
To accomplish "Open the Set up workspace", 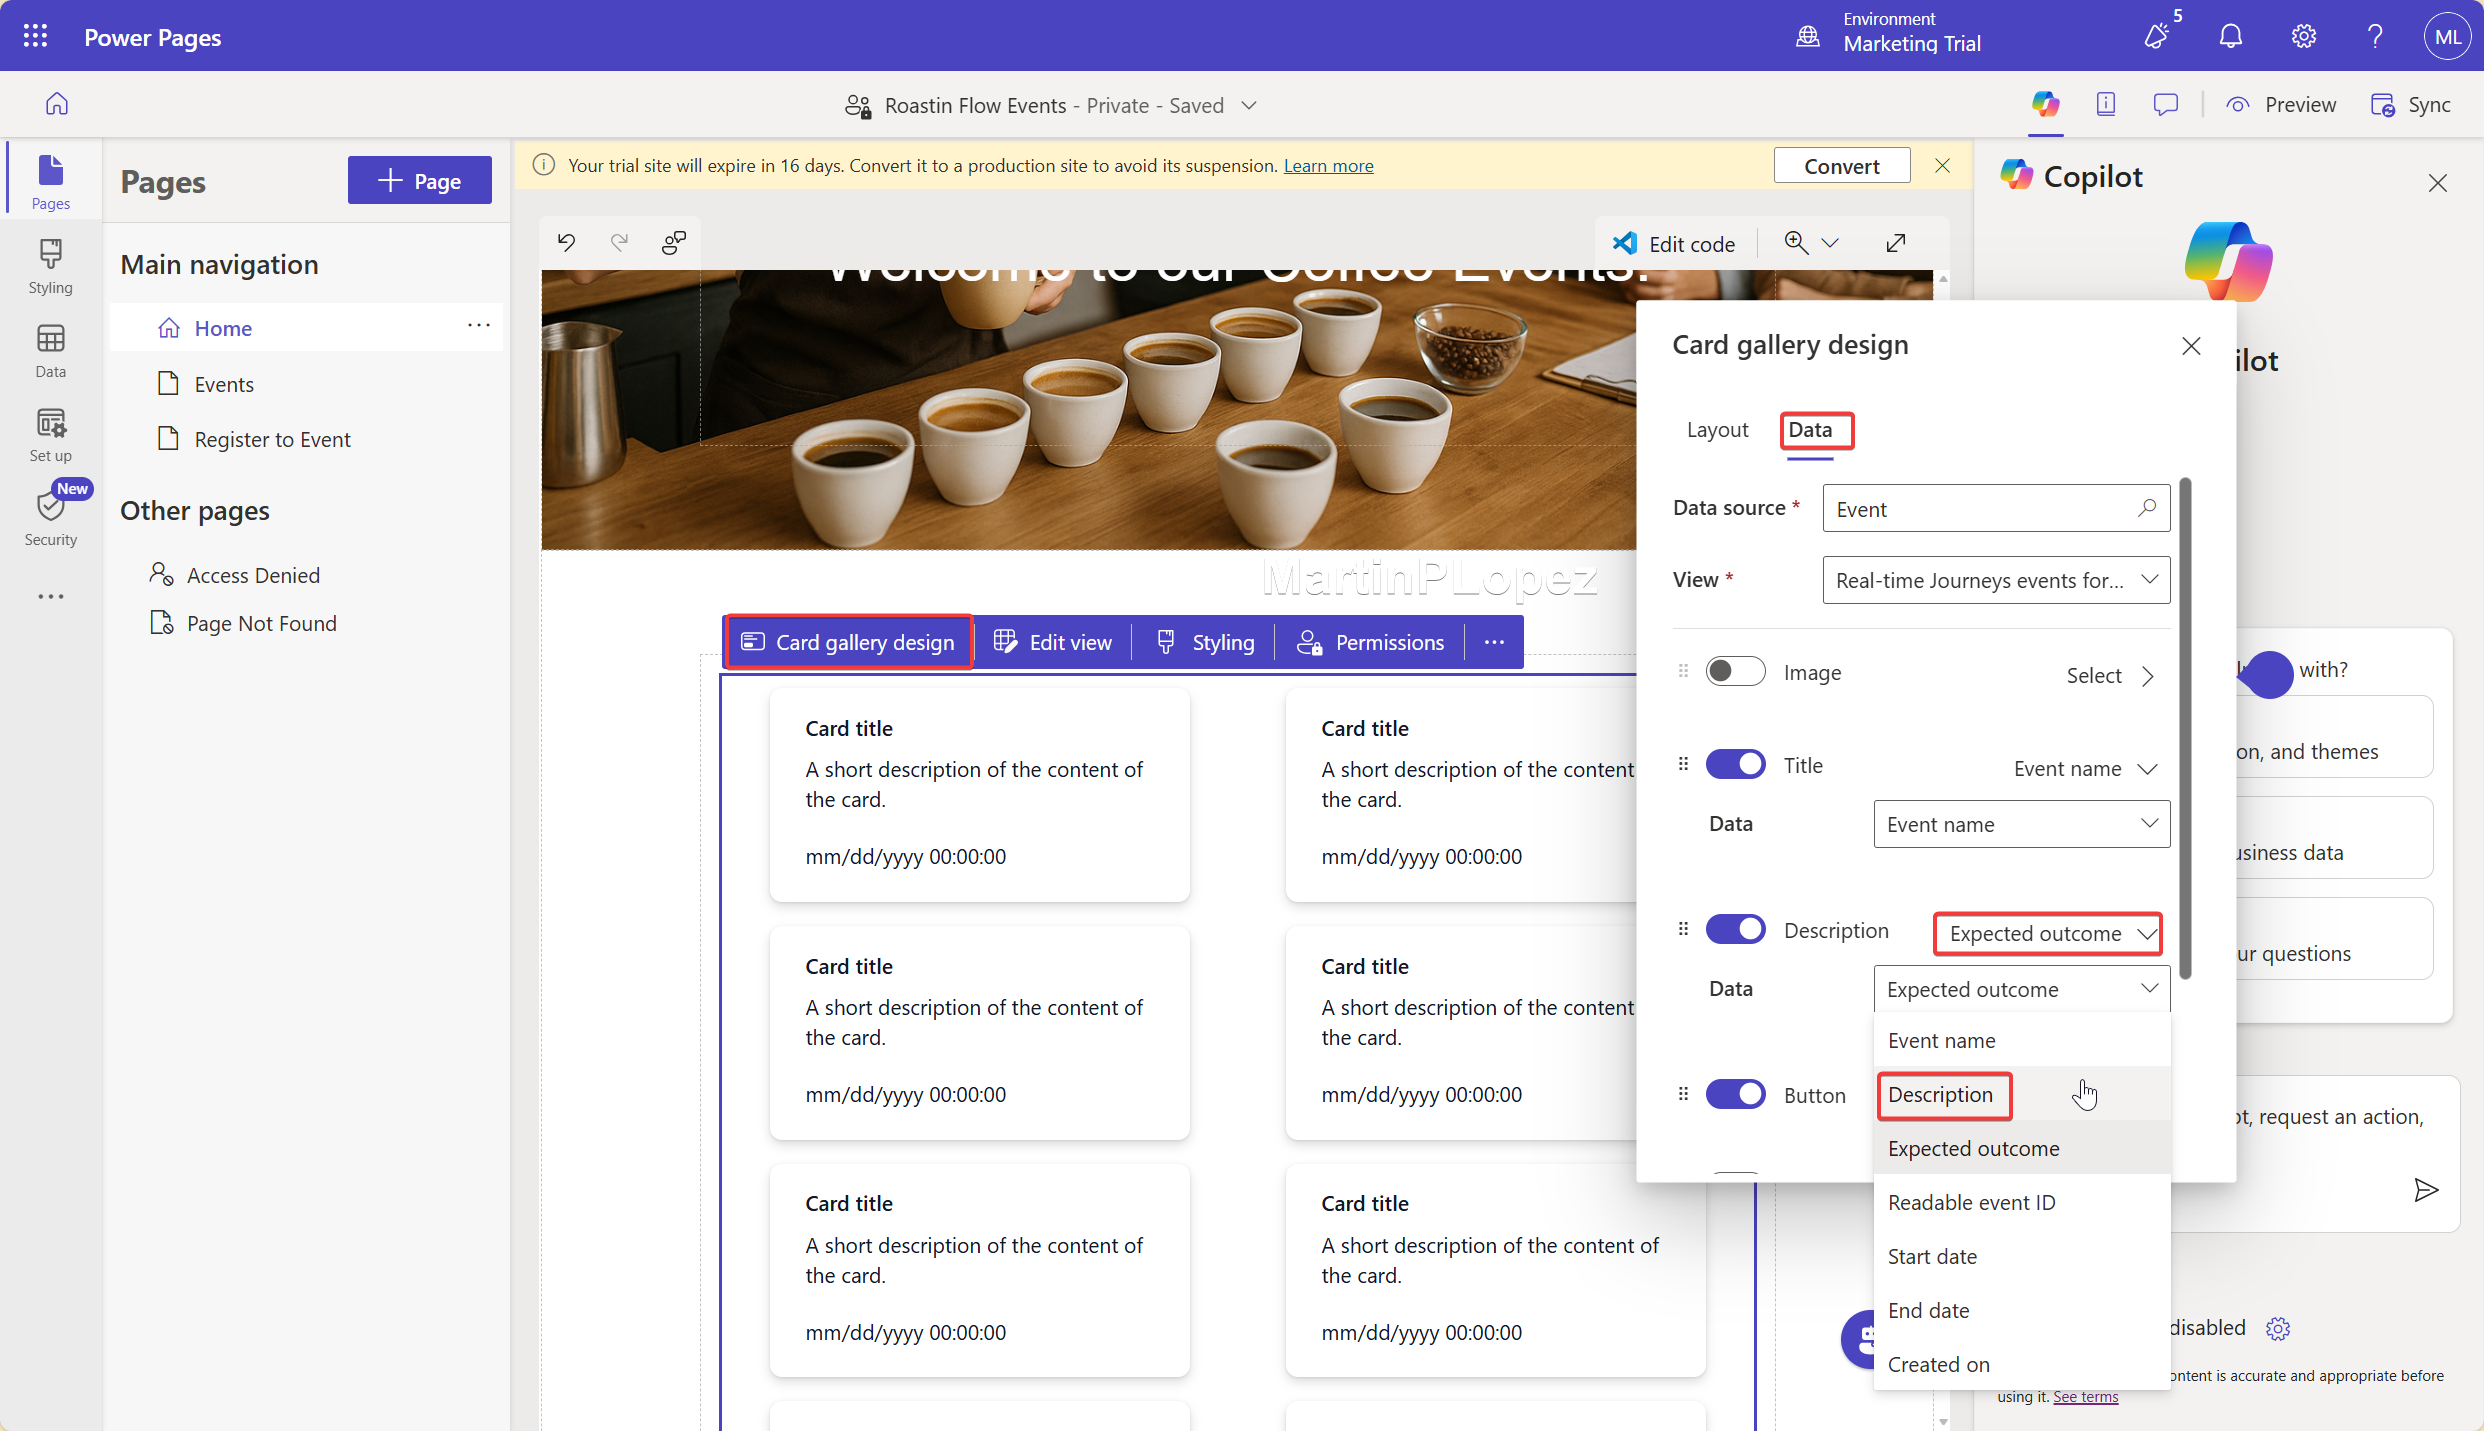I will [x=50, y=432].
